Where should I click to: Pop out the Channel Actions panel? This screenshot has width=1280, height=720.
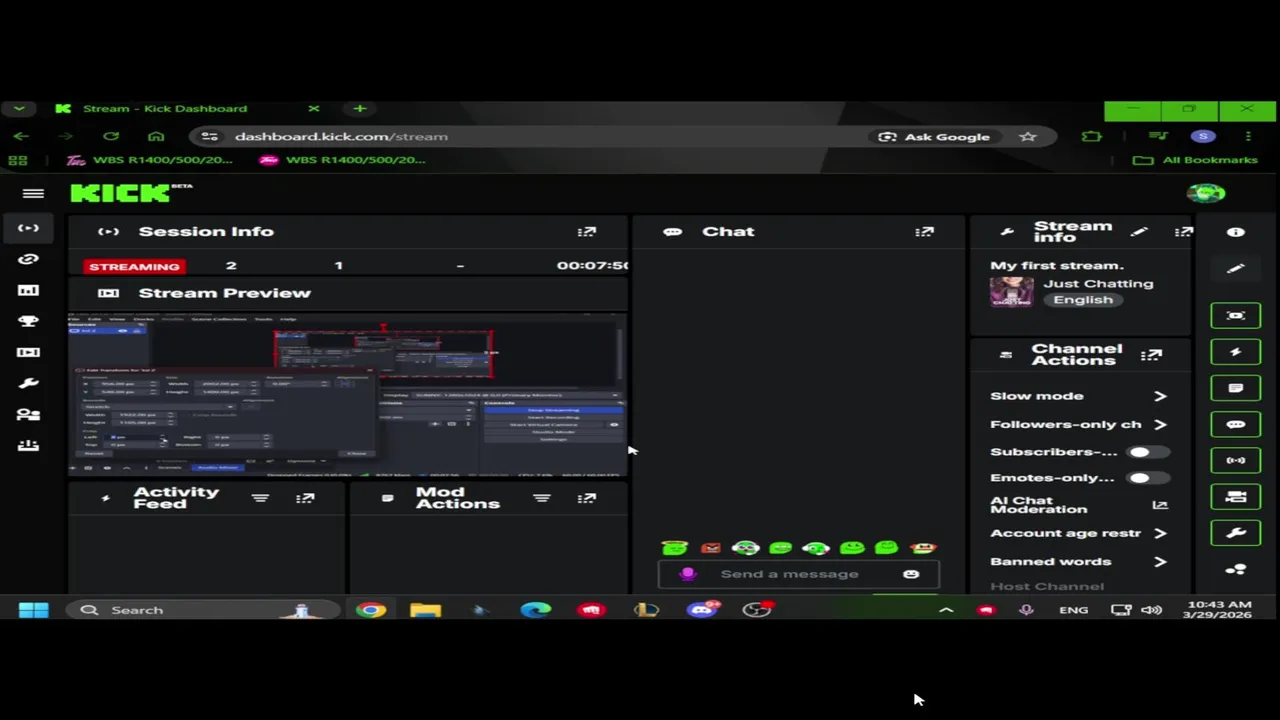pos(1152,355)
